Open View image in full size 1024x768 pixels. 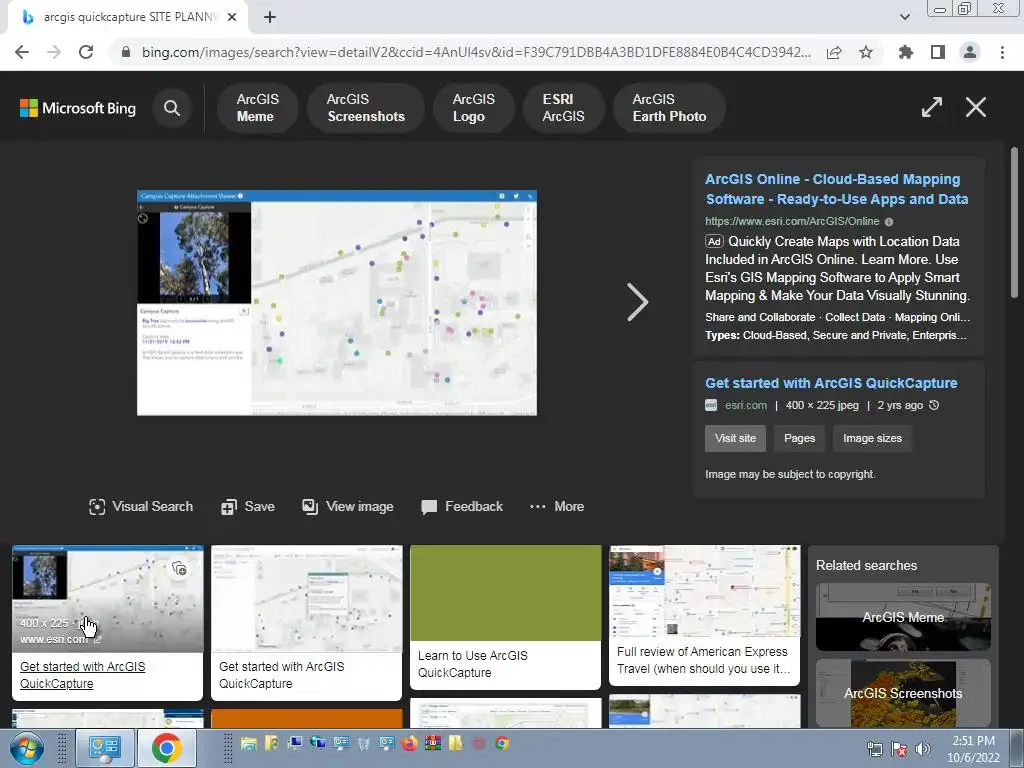click(347, 507)
